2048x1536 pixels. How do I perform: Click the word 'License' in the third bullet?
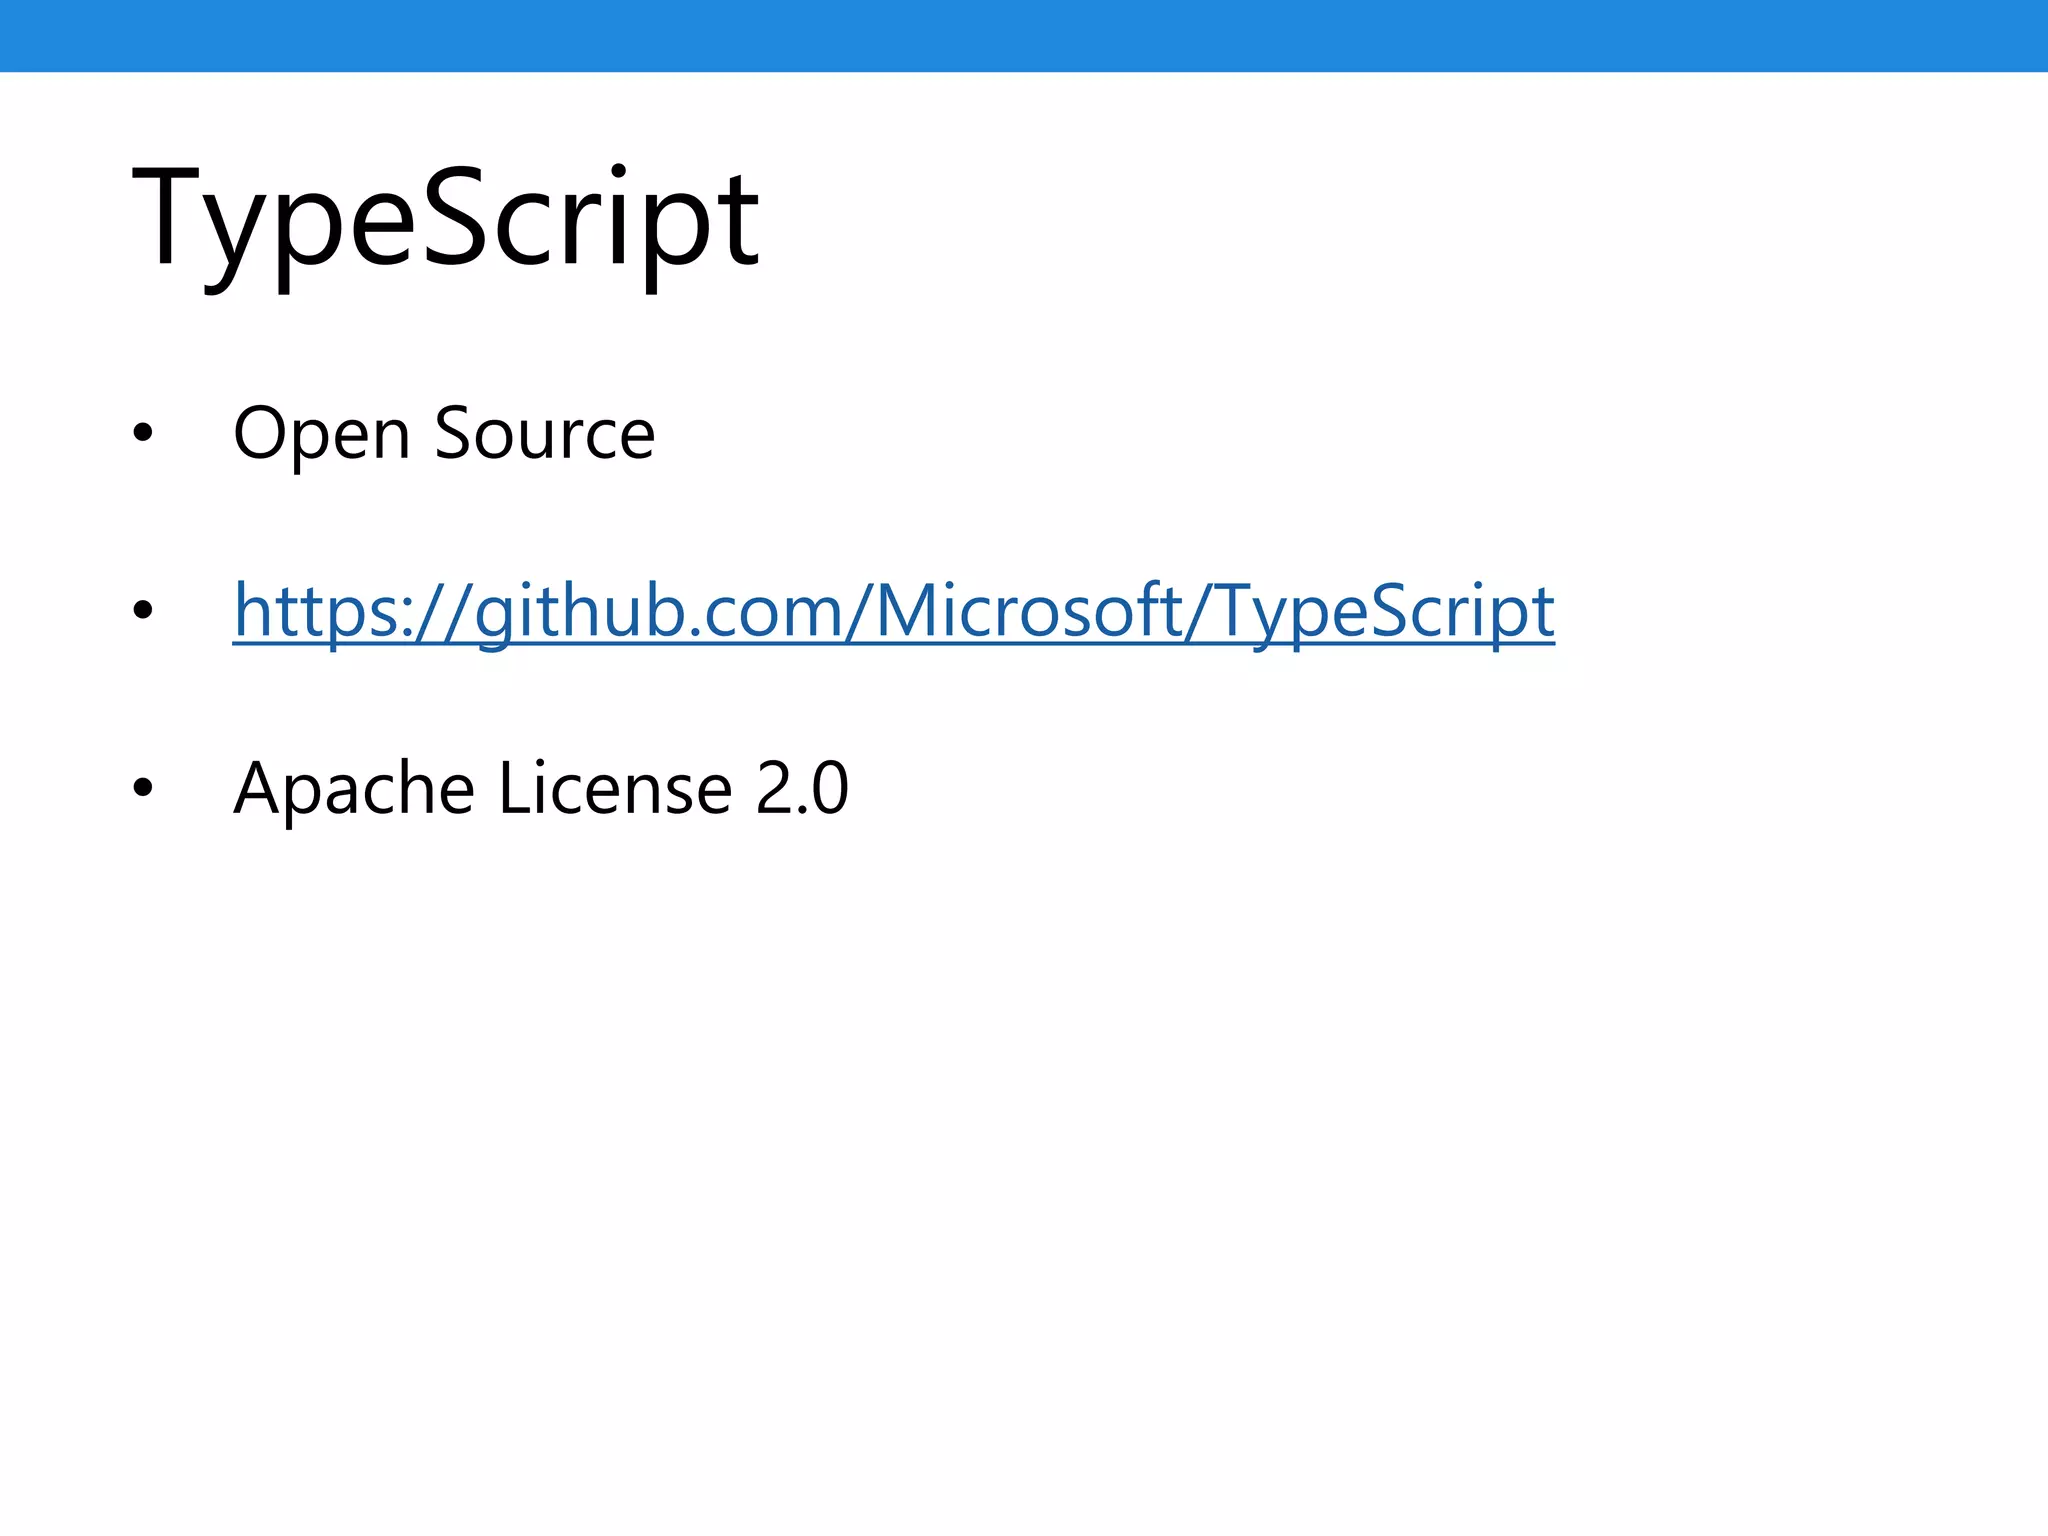click(615, 788)
